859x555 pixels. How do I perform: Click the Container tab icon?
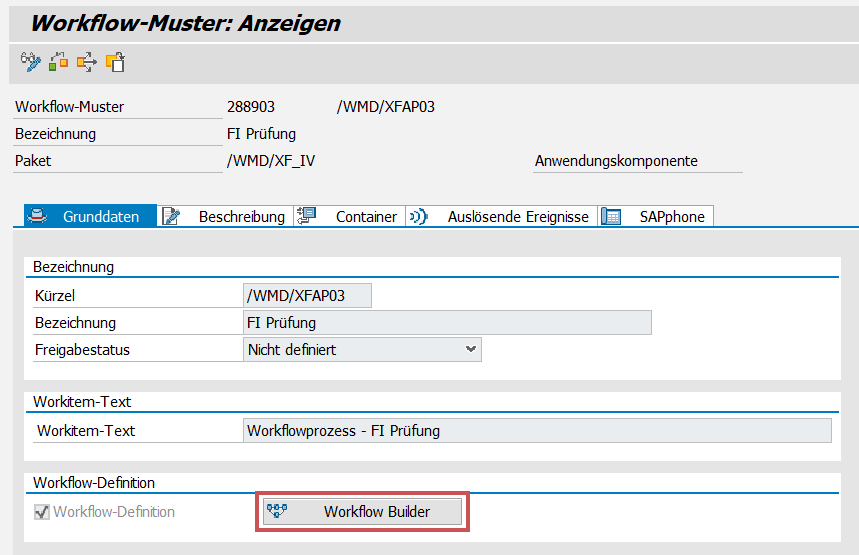pos(306,216)
